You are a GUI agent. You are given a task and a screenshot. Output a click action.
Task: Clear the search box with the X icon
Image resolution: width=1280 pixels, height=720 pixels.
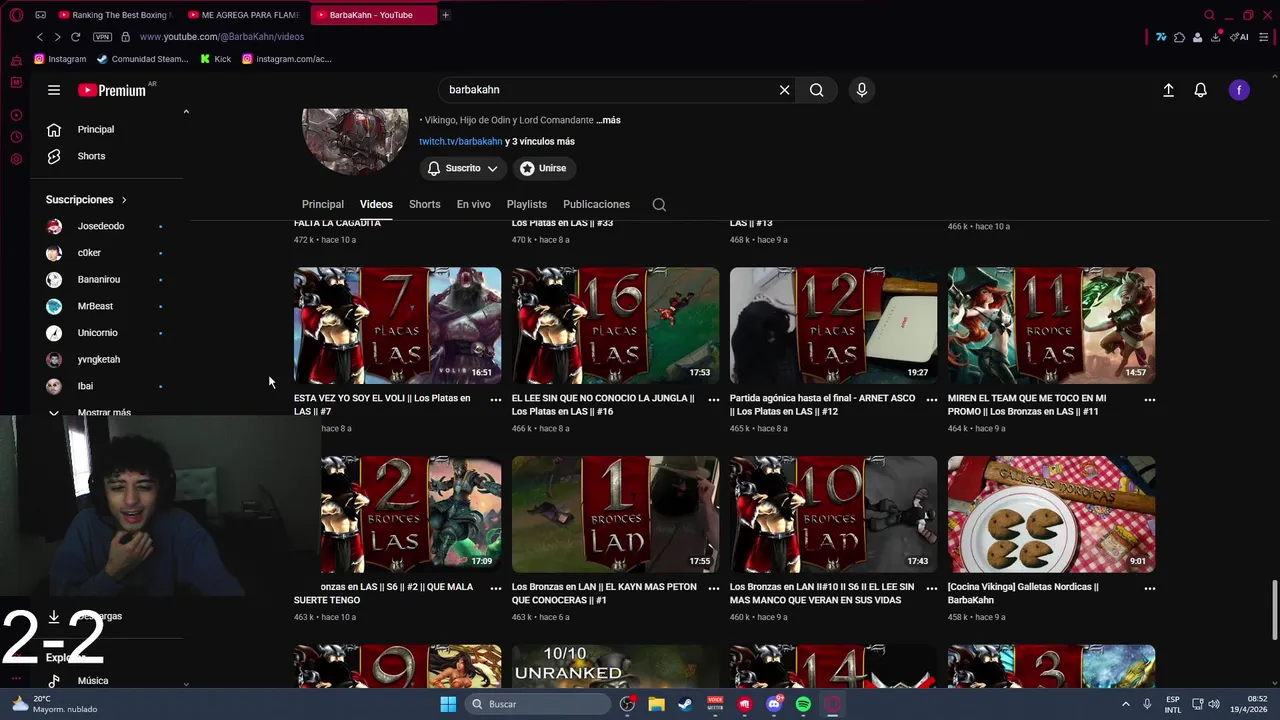785,90
